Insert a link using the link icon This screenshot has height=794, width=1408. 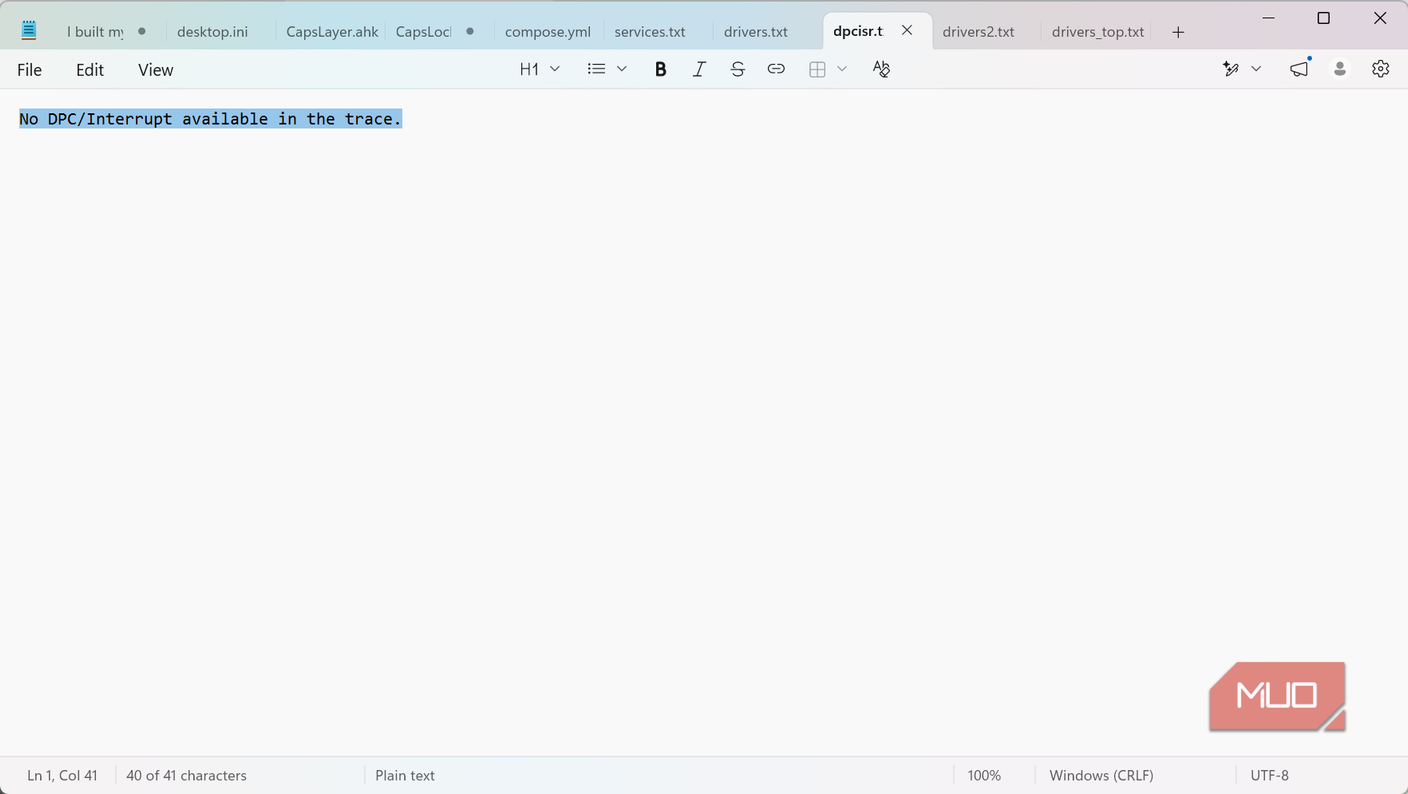pyautogui.click(x=776, y=69)
